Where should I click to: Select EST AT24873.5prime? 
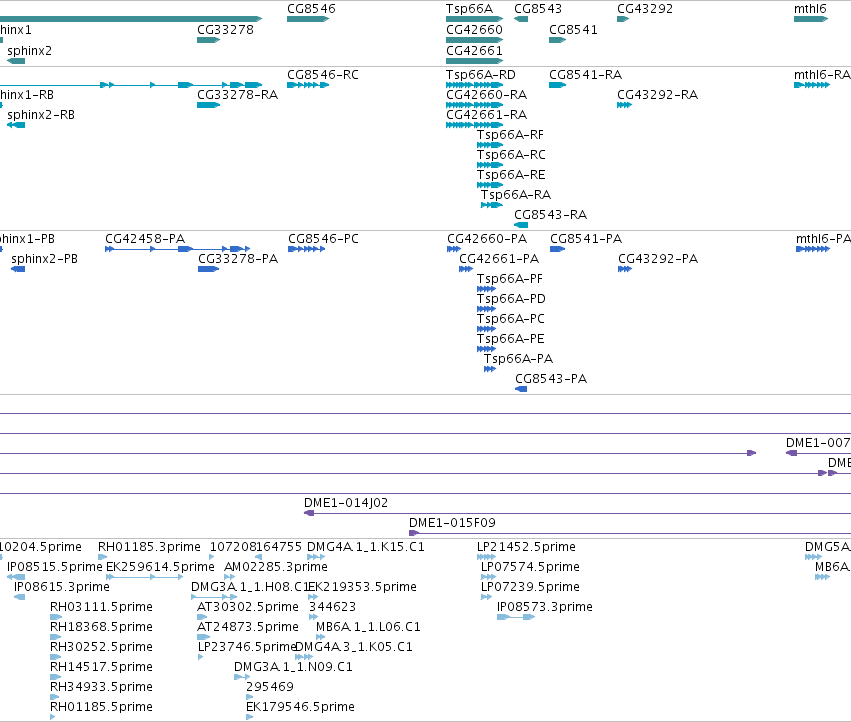pos(203,637)
